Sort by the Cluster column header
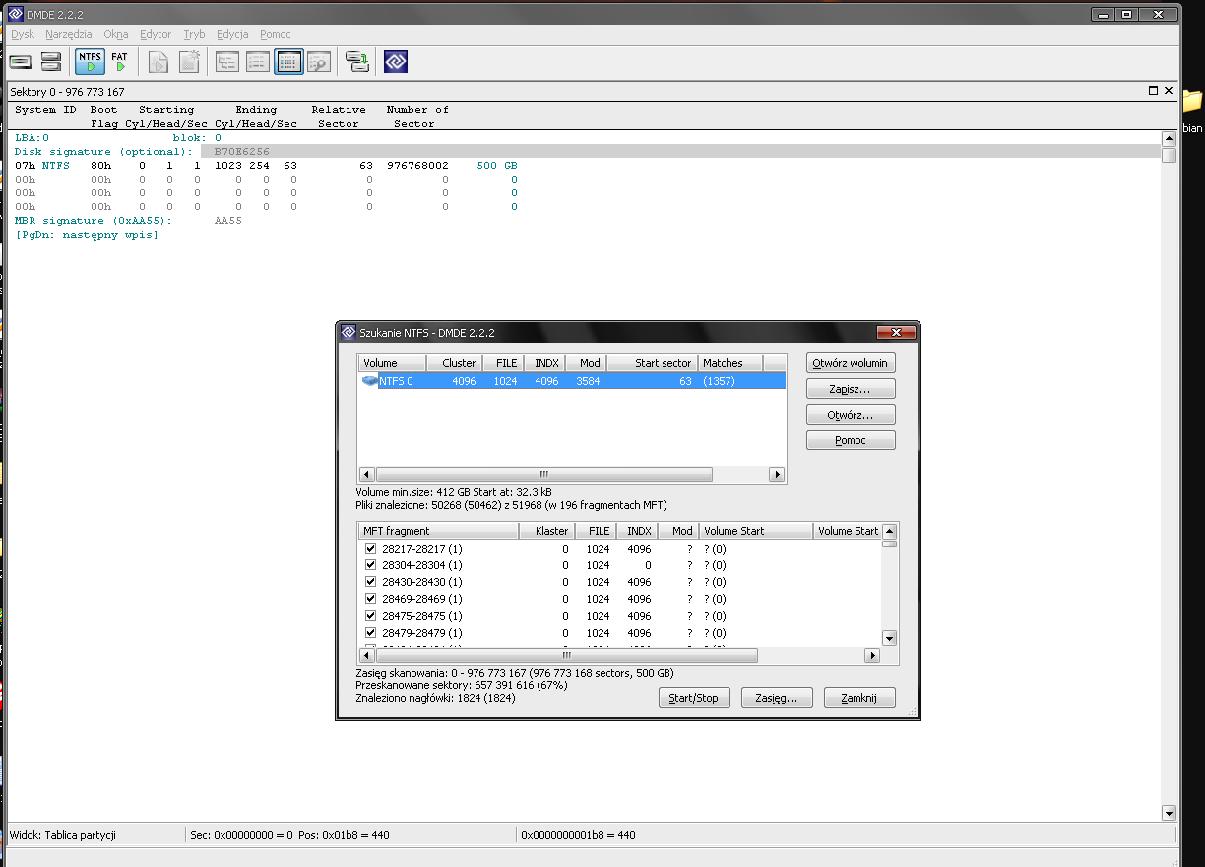The height and width of the screenshot is (867, 1205). (x=456, y=363)
